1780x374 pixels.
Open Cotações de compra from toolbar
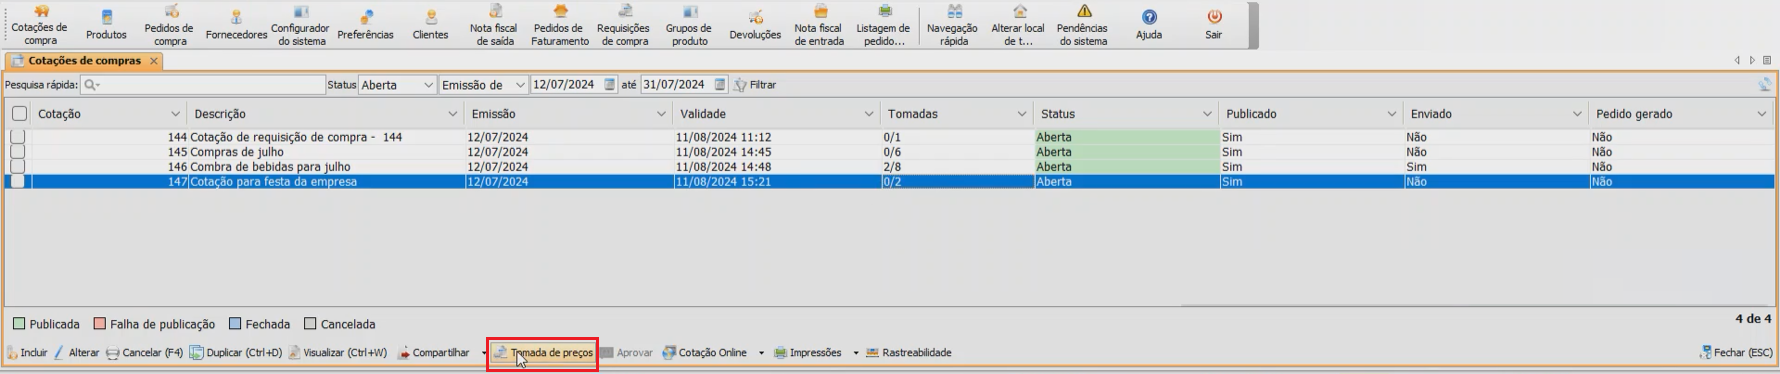[40, 25]
